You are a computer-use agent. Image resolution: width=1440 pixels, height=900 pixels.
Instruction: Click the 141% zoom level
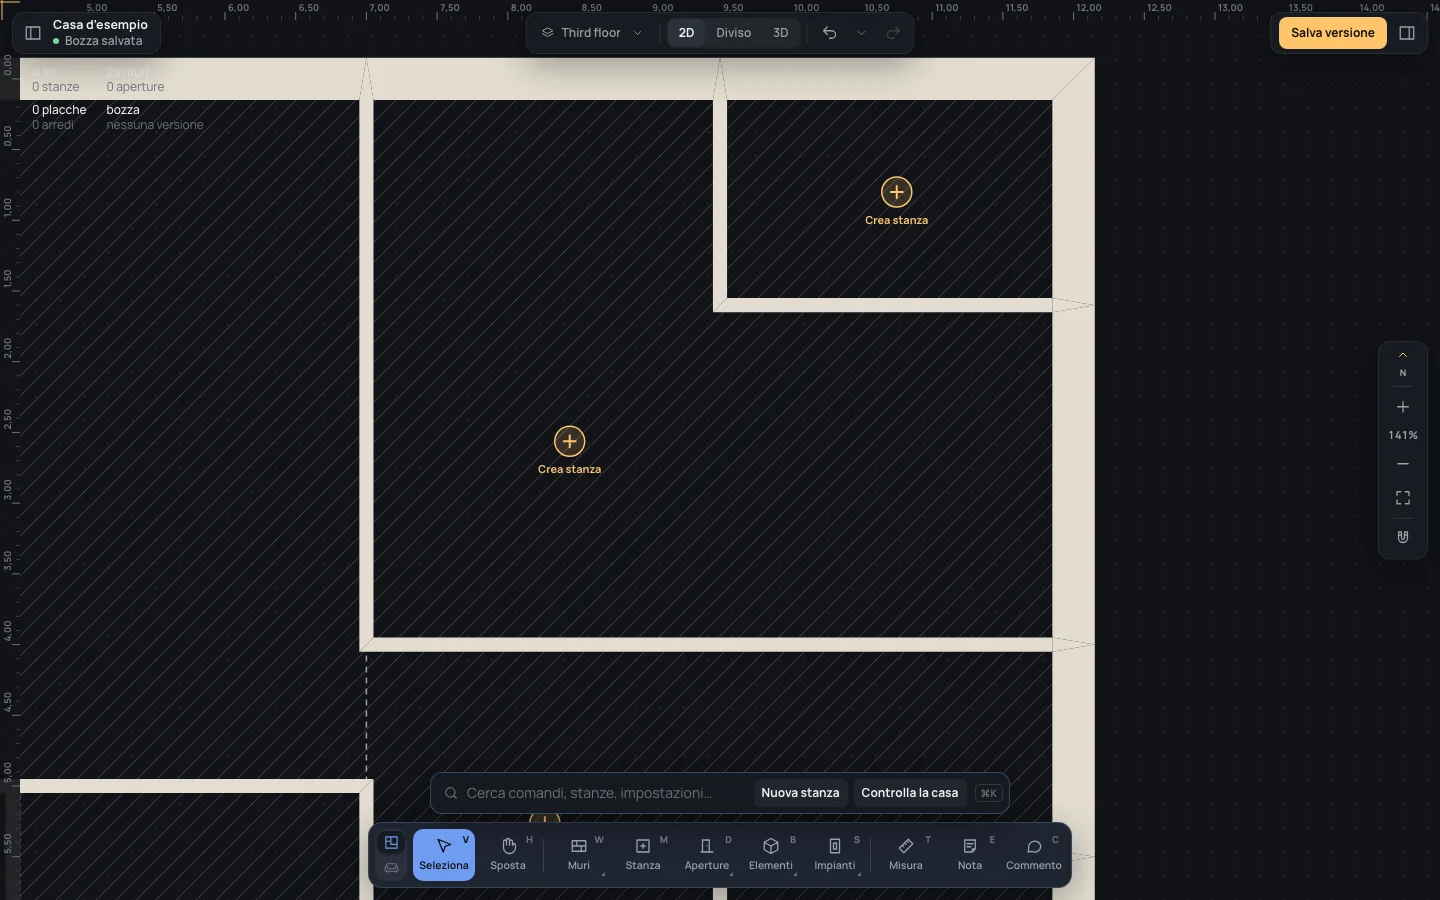click(x=1403, y=435)
